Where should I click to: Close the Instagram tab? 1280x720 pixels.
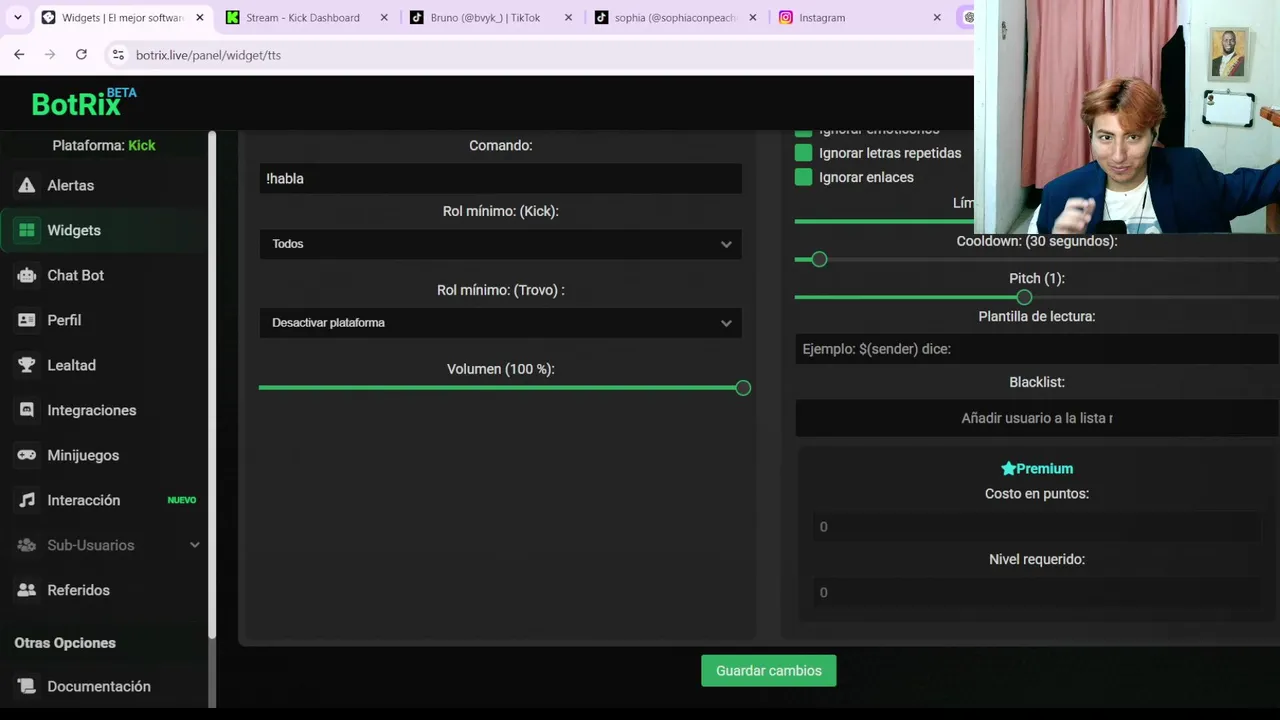937,17
